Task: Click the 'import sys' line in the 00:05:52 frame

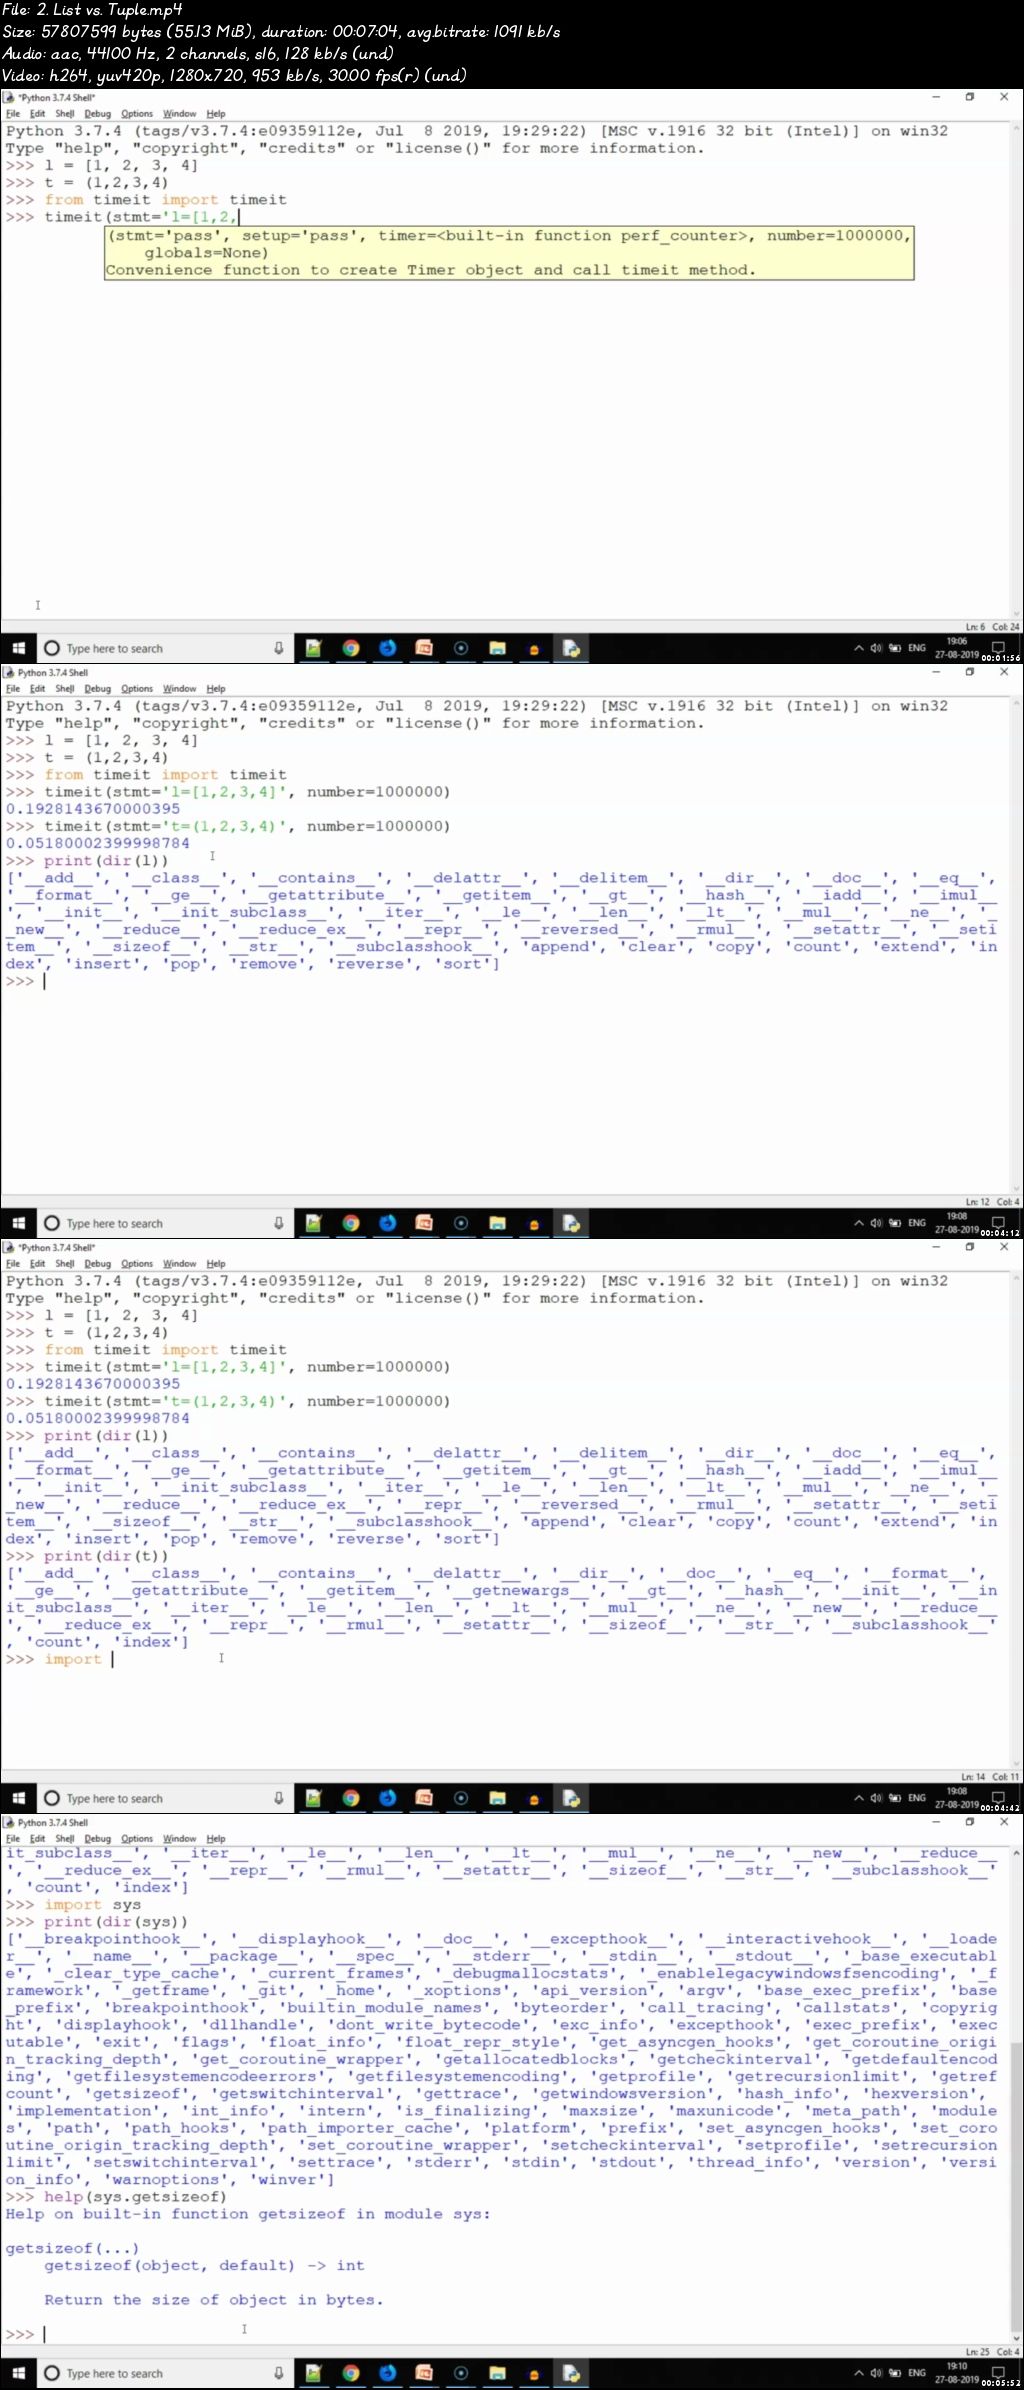Action: click(x=92, y=1905)
